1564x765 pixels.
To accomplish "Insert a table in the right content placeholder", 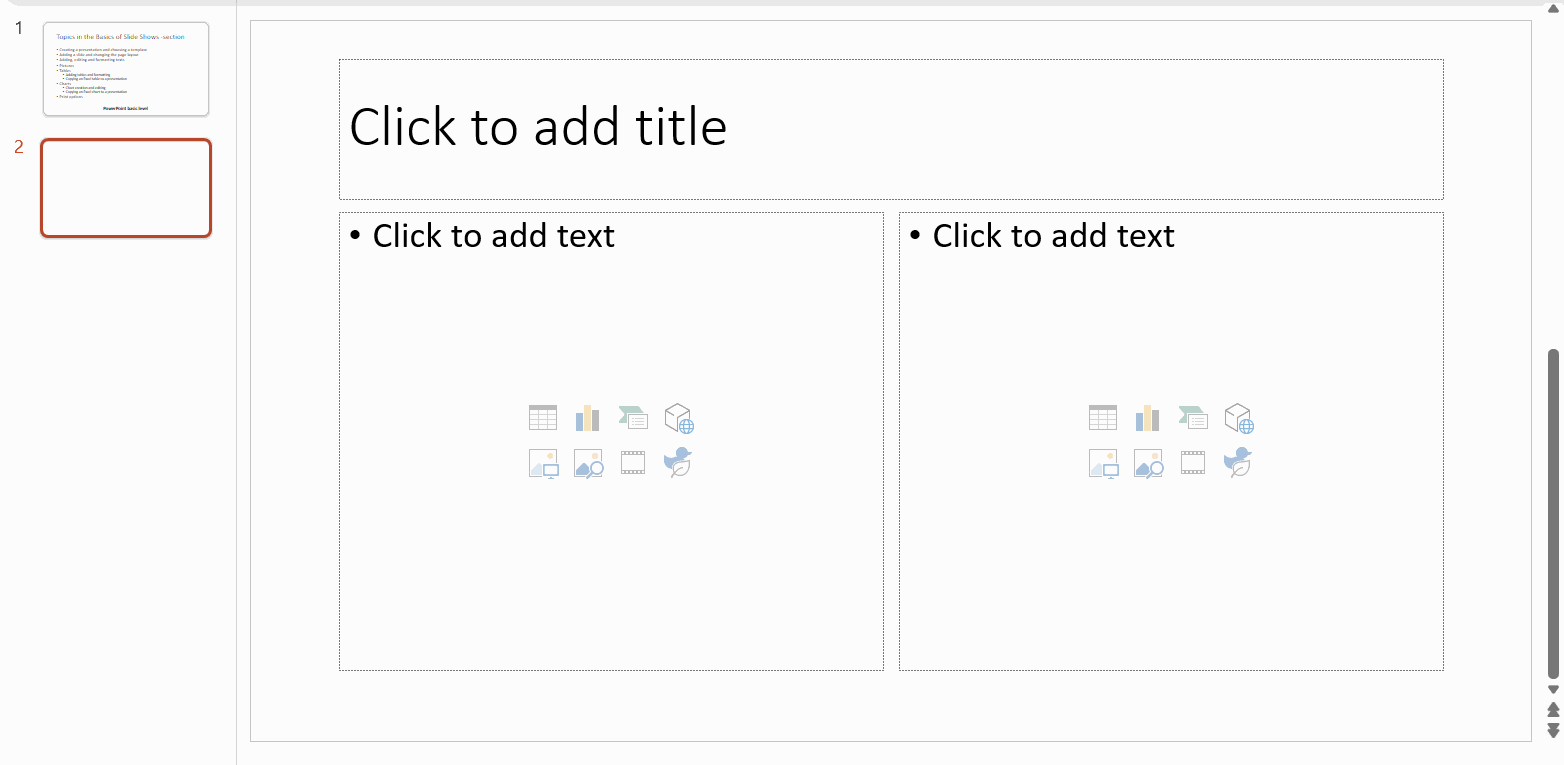I will click(1103, 418).
